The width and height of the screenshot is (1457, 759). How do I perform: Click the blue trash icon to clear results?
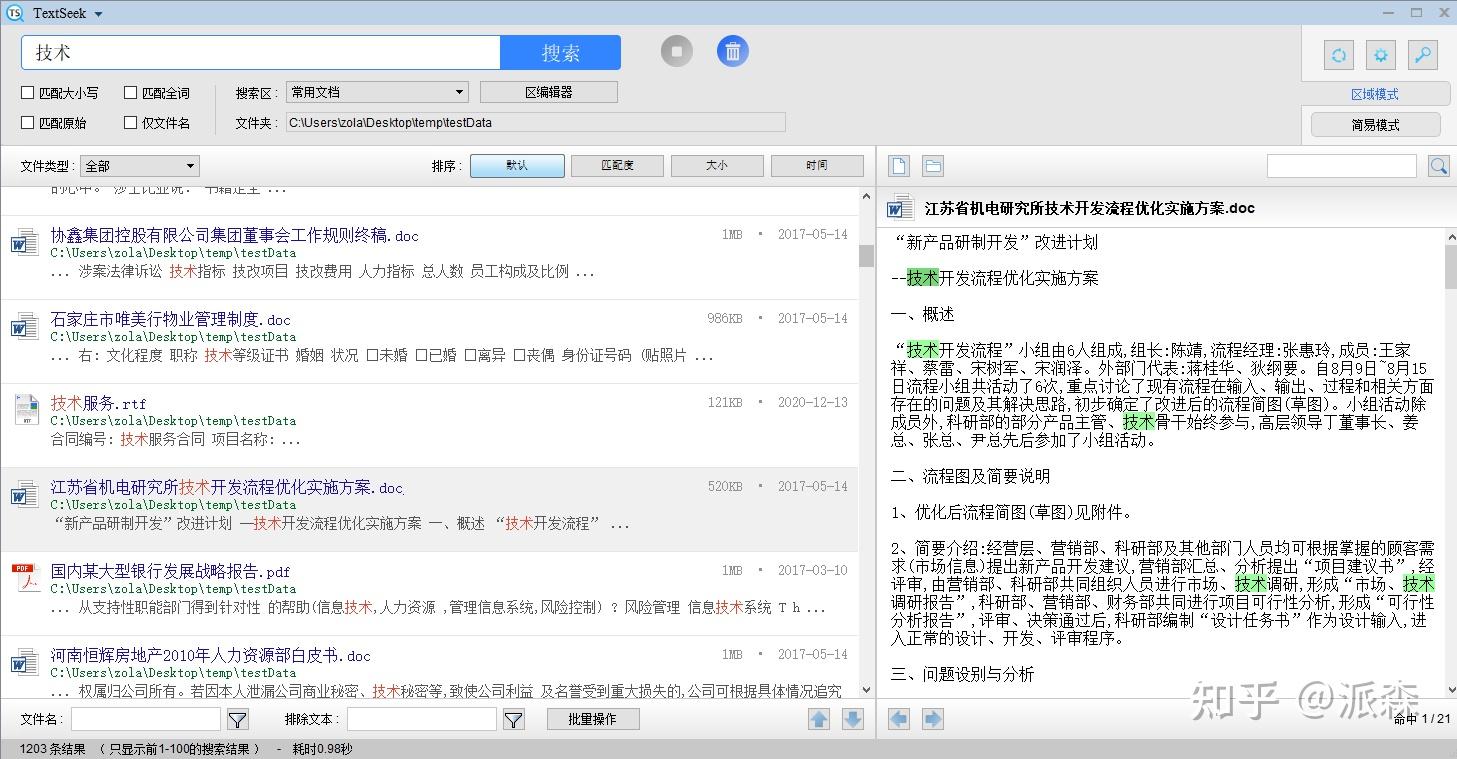tap(733, 50)
